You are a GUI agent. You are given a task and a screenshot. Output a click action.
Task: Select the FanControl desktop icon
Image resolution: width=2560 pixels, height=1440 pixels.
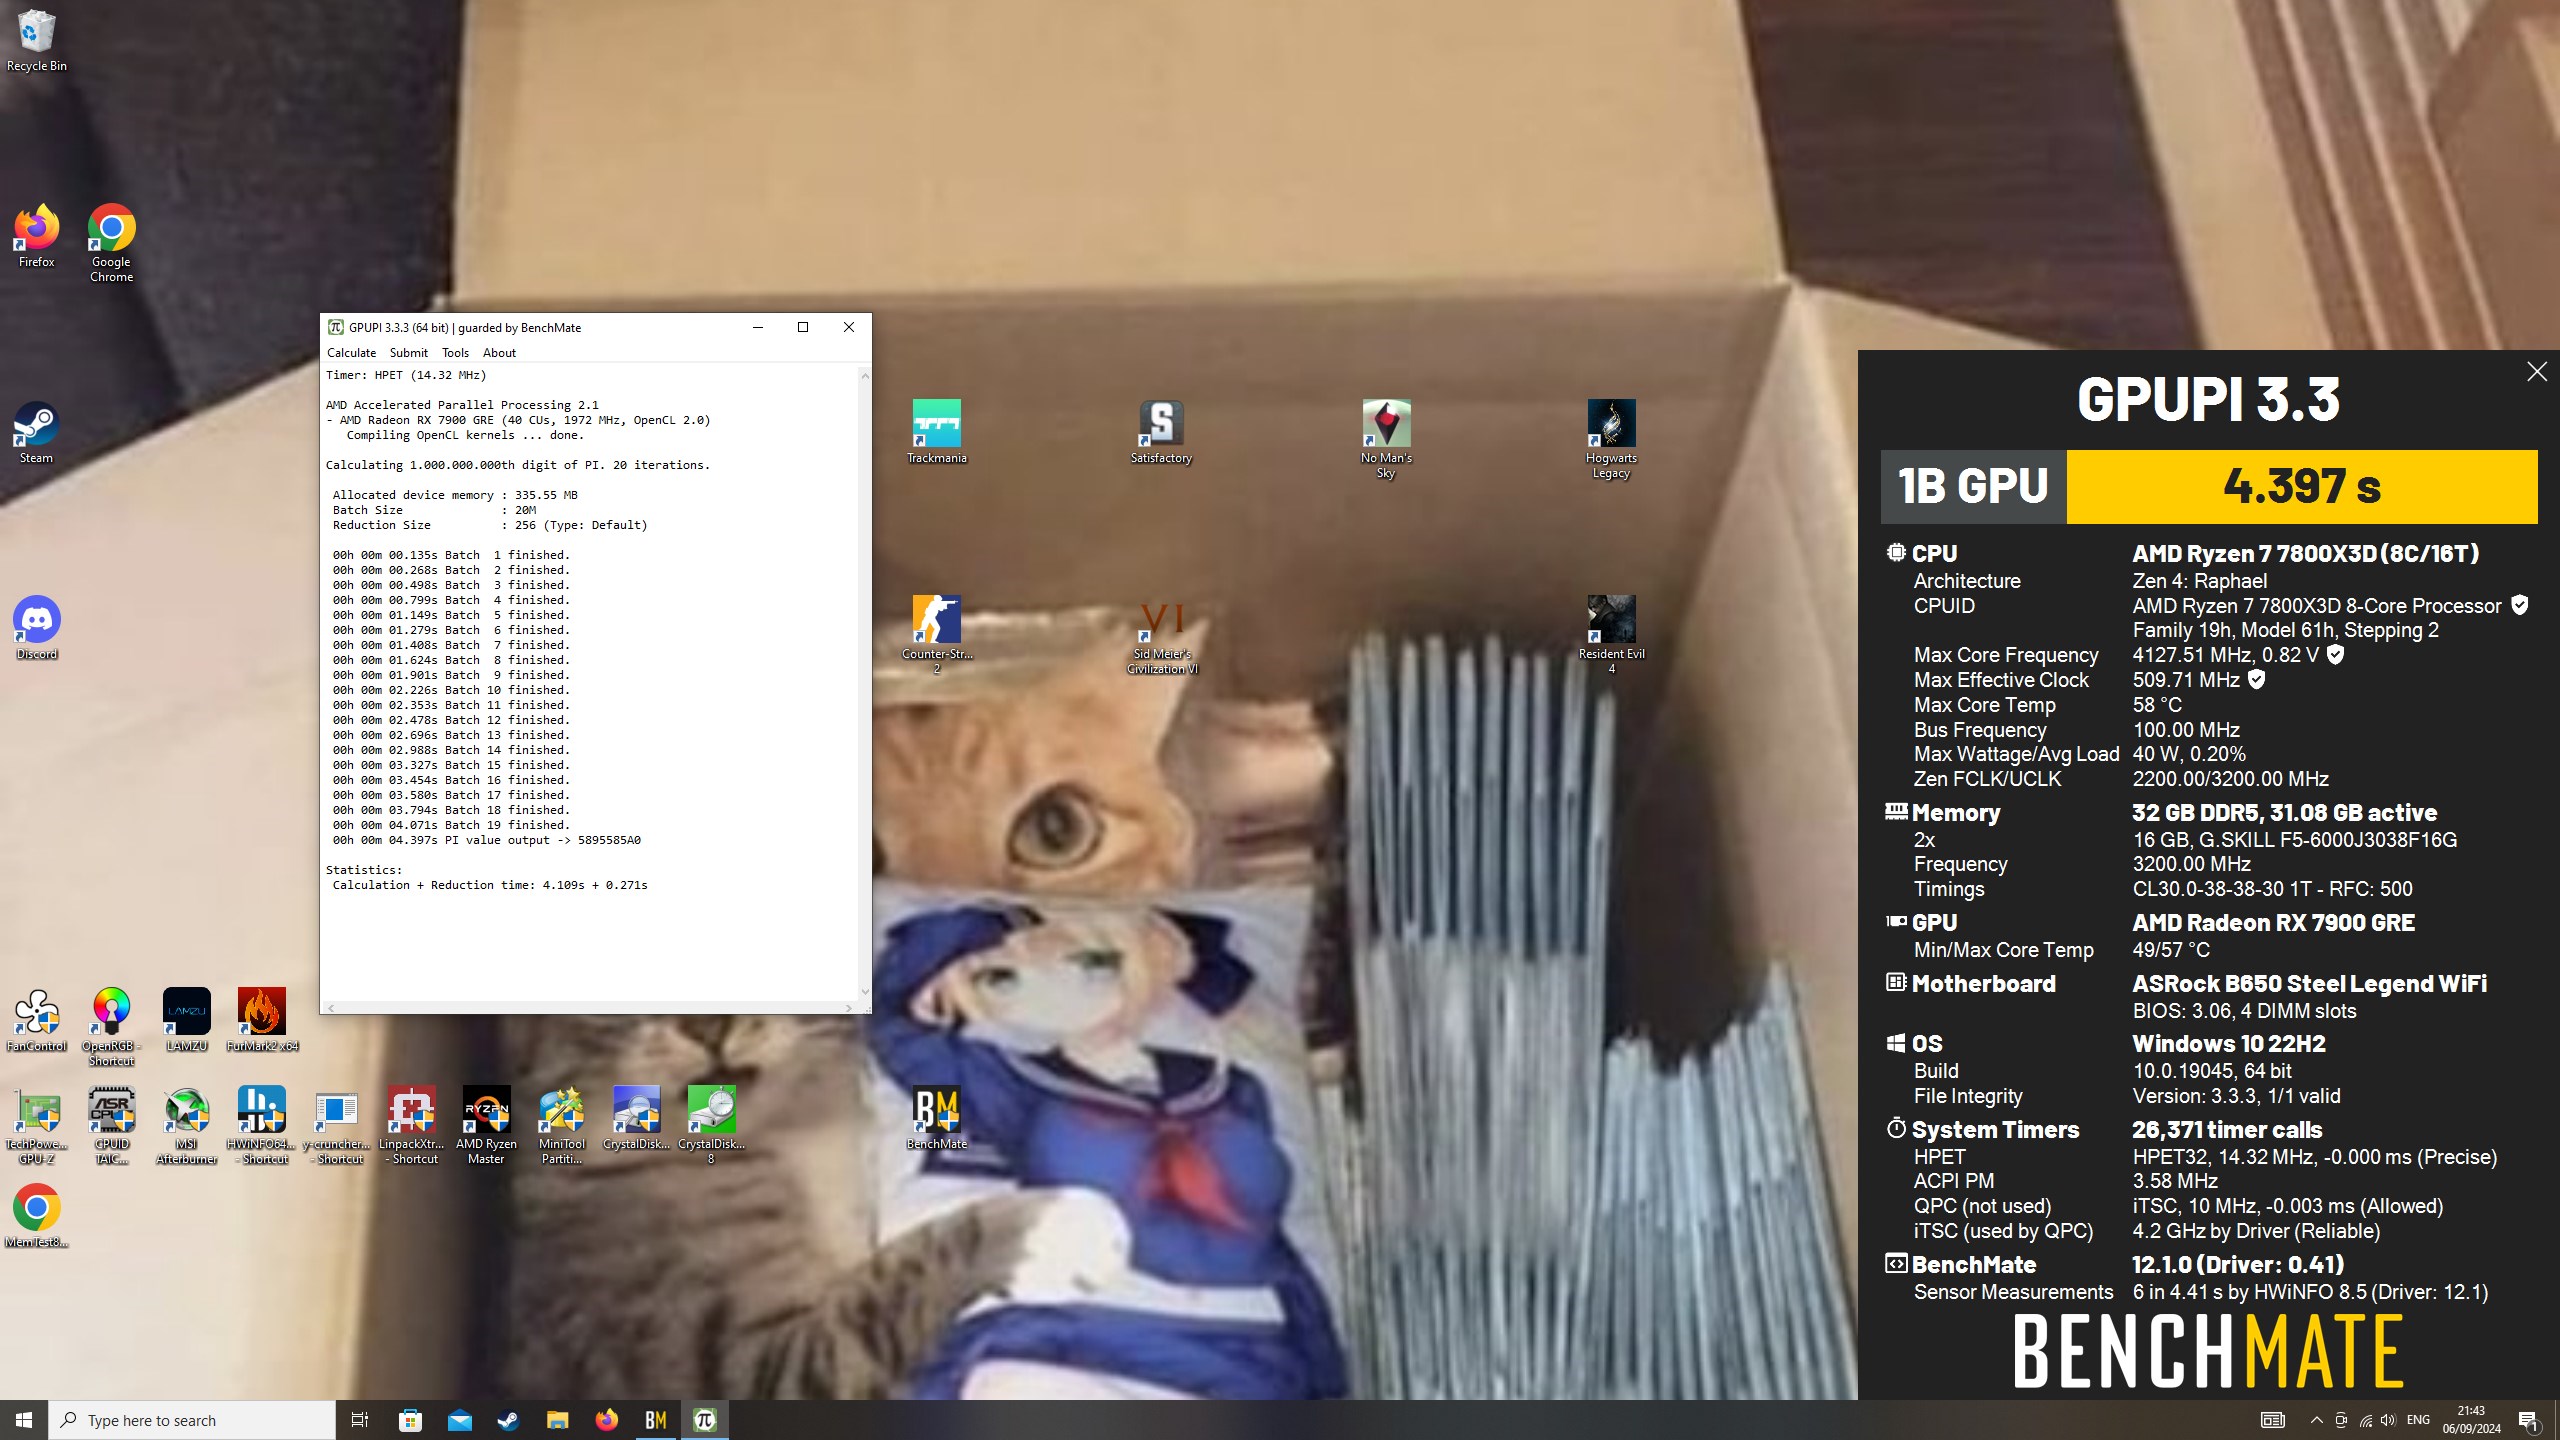[x=36, y=1021]
